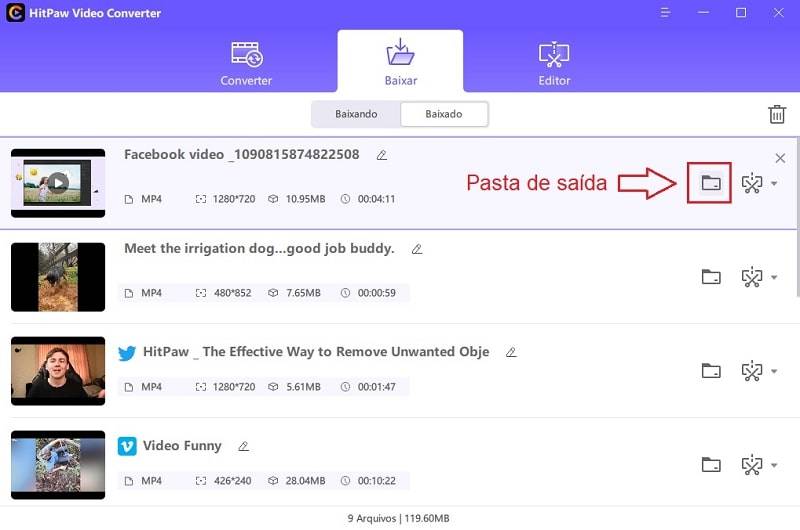Open output folder for Video Funny

tap(711, 464)
